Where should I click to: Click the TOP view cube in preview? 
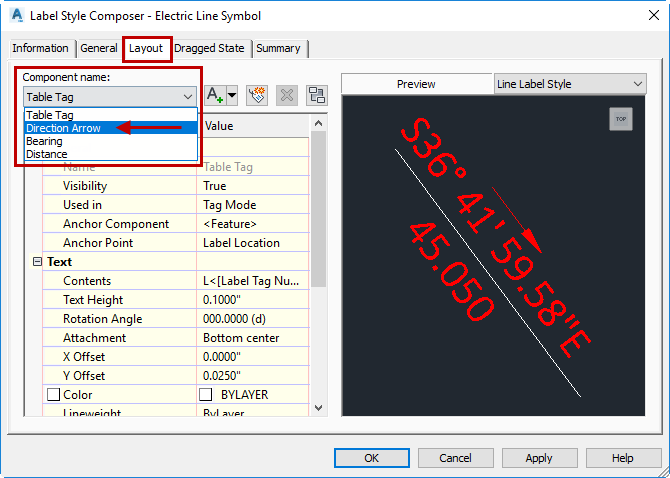pos(620,119)
